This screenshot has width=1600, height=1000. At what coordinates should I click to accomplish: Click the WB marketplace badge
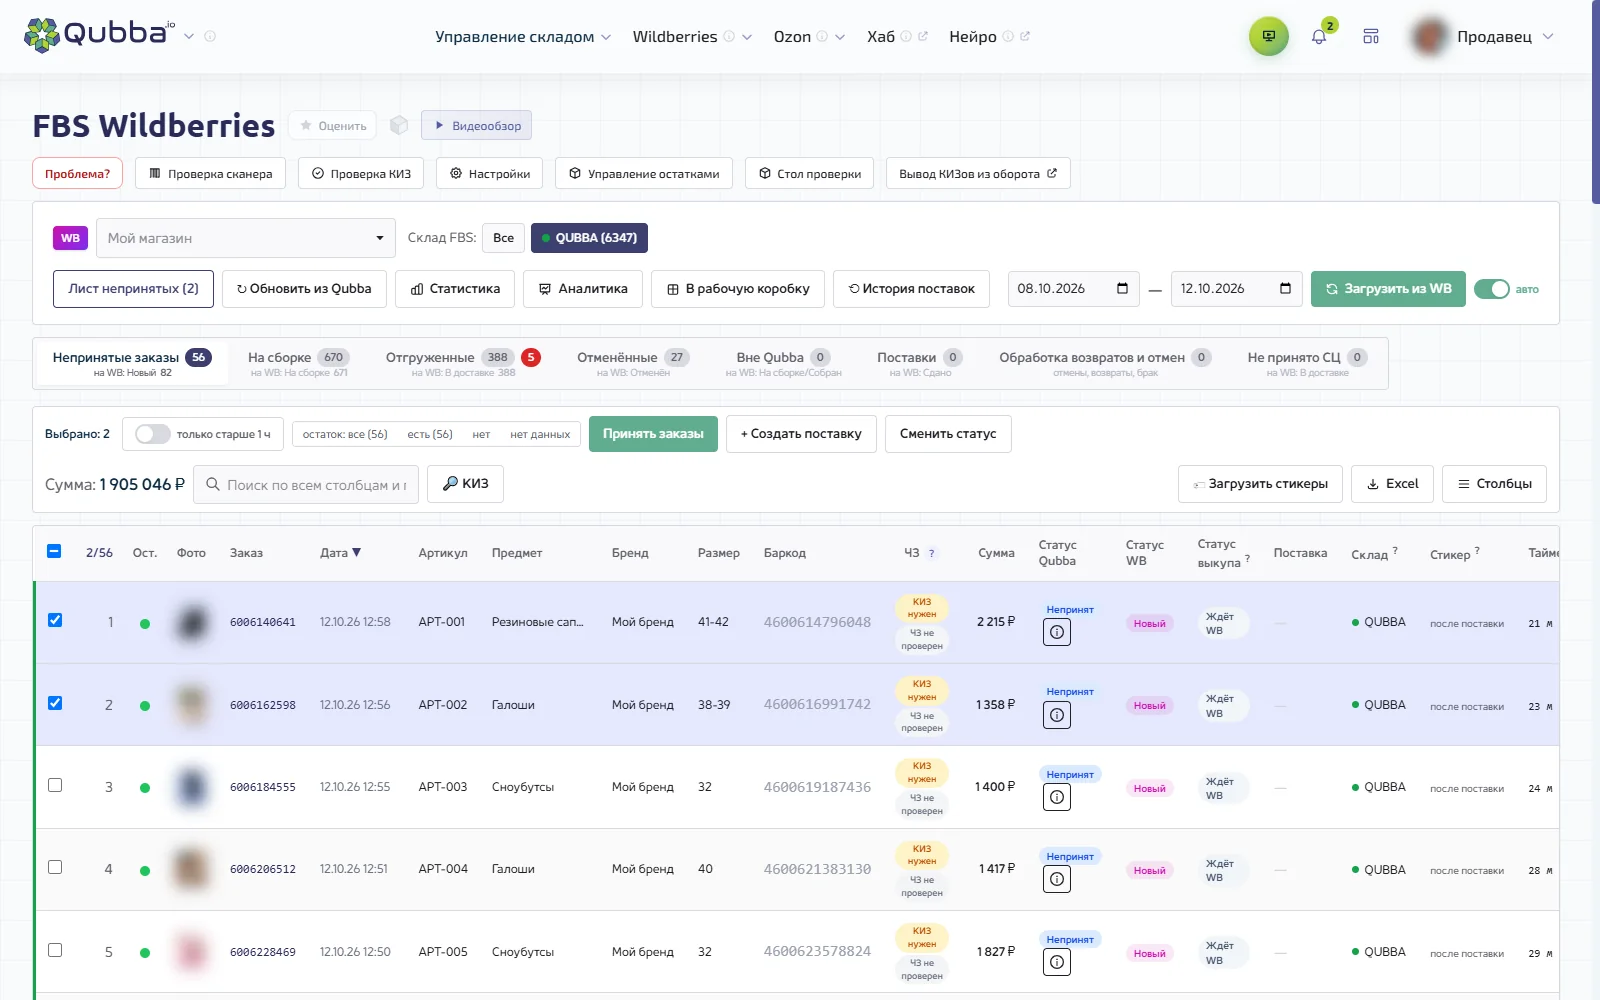(x=70, y=238)
